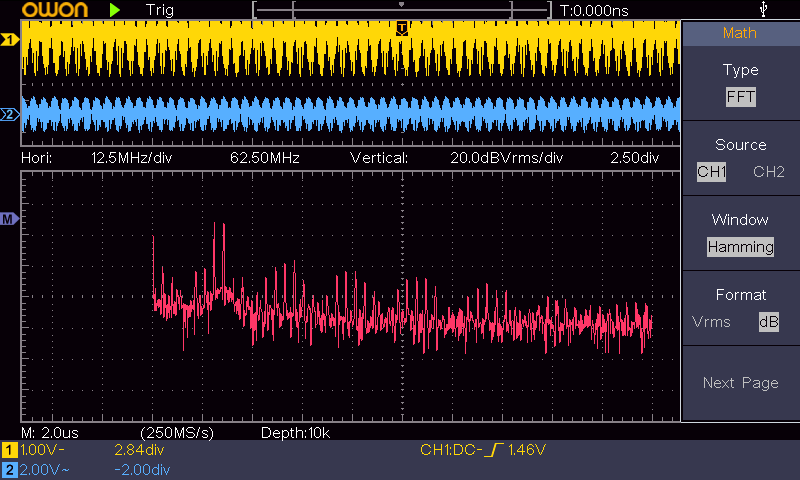Viewport: 800px width, 480px height.
Task: Set the Format to Vrms
Action: point(711,322)
